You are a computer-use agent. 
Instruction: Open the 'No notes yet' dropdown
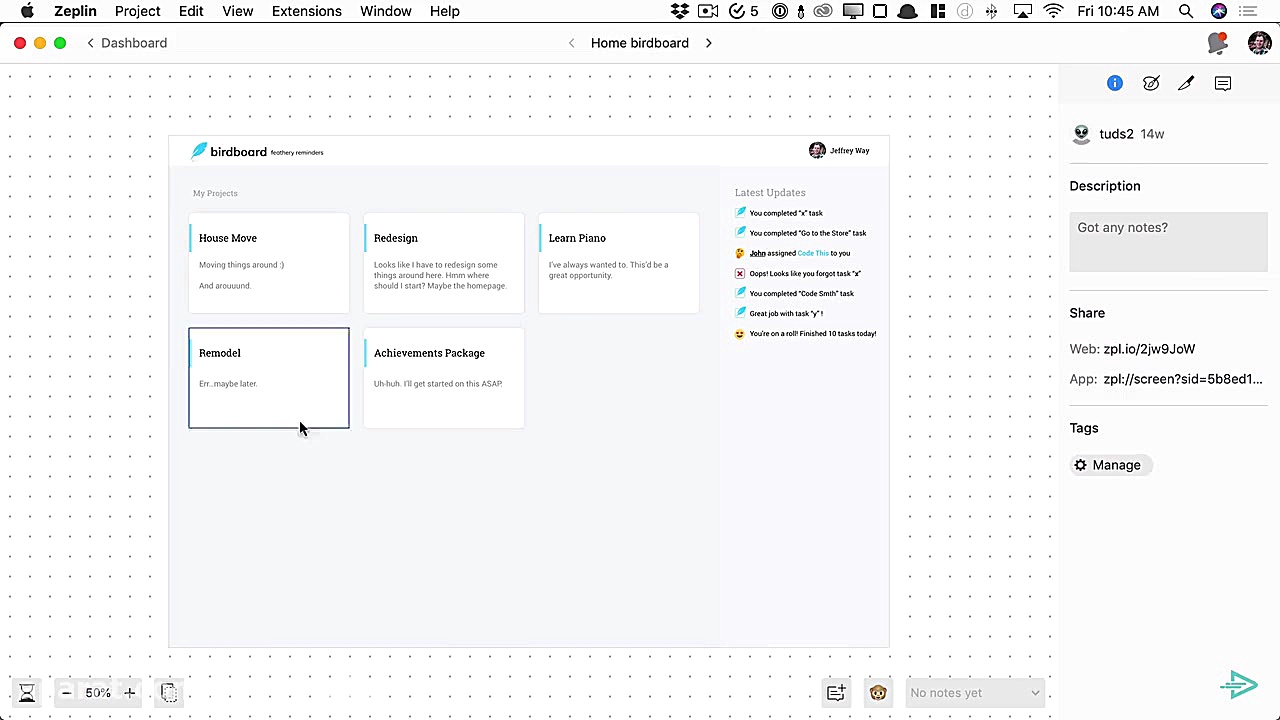[x=973, y=692]
